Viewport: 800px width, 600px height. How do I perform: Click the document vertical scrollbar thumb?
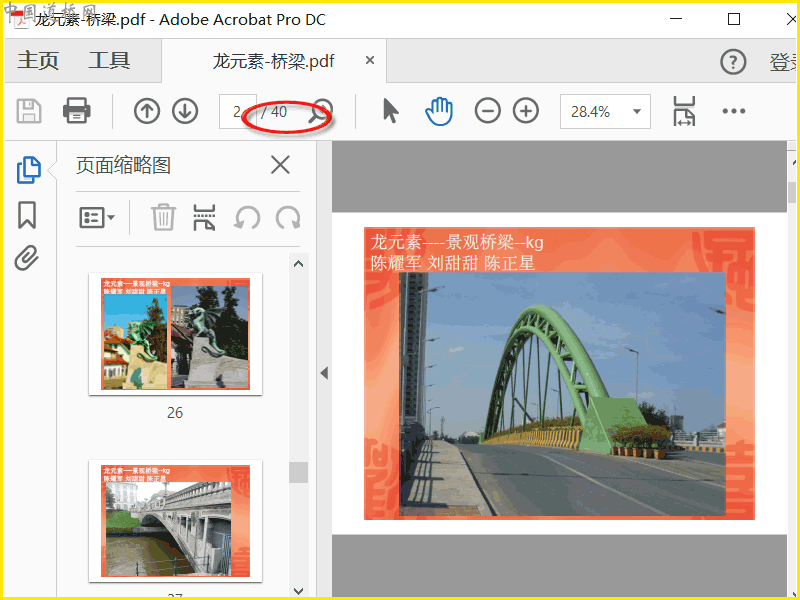tap(791, 193)
